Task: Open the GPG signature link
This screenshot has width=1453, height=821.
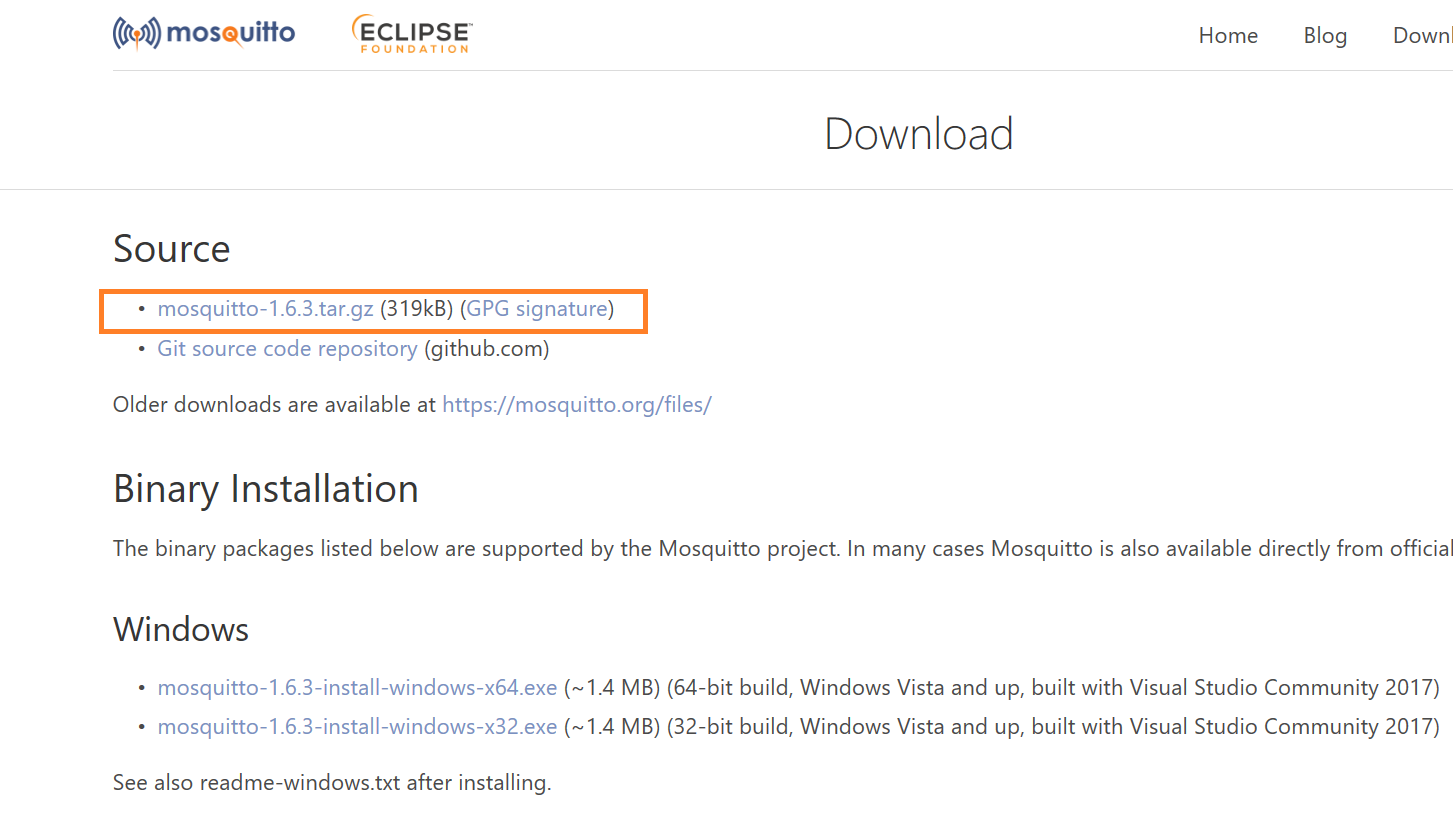Action: [x=537, y=309]
